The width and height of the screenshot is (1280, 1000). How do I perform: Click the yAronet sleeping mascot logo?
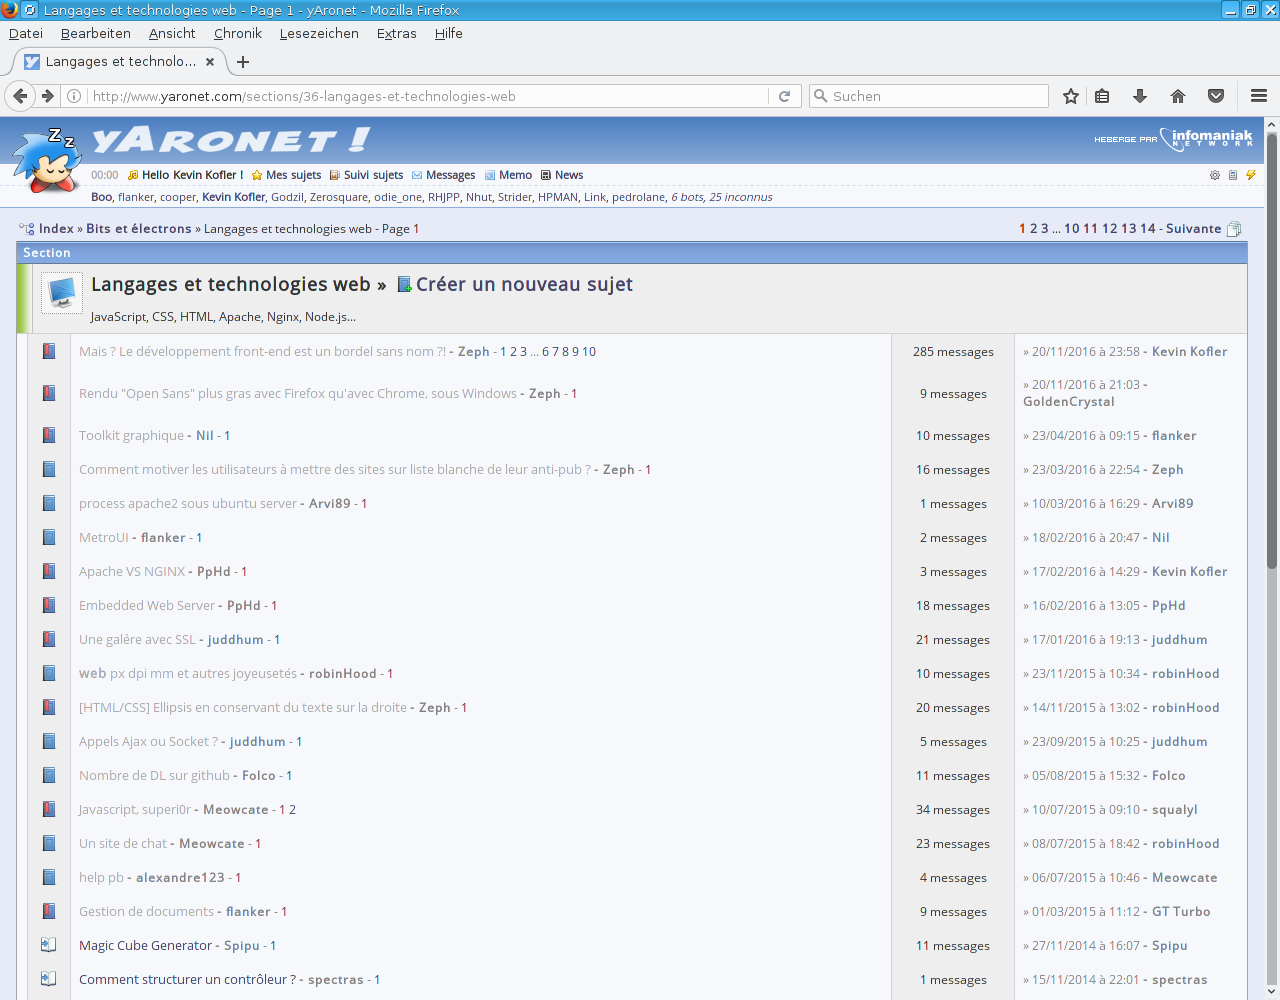tap(47, 160)
